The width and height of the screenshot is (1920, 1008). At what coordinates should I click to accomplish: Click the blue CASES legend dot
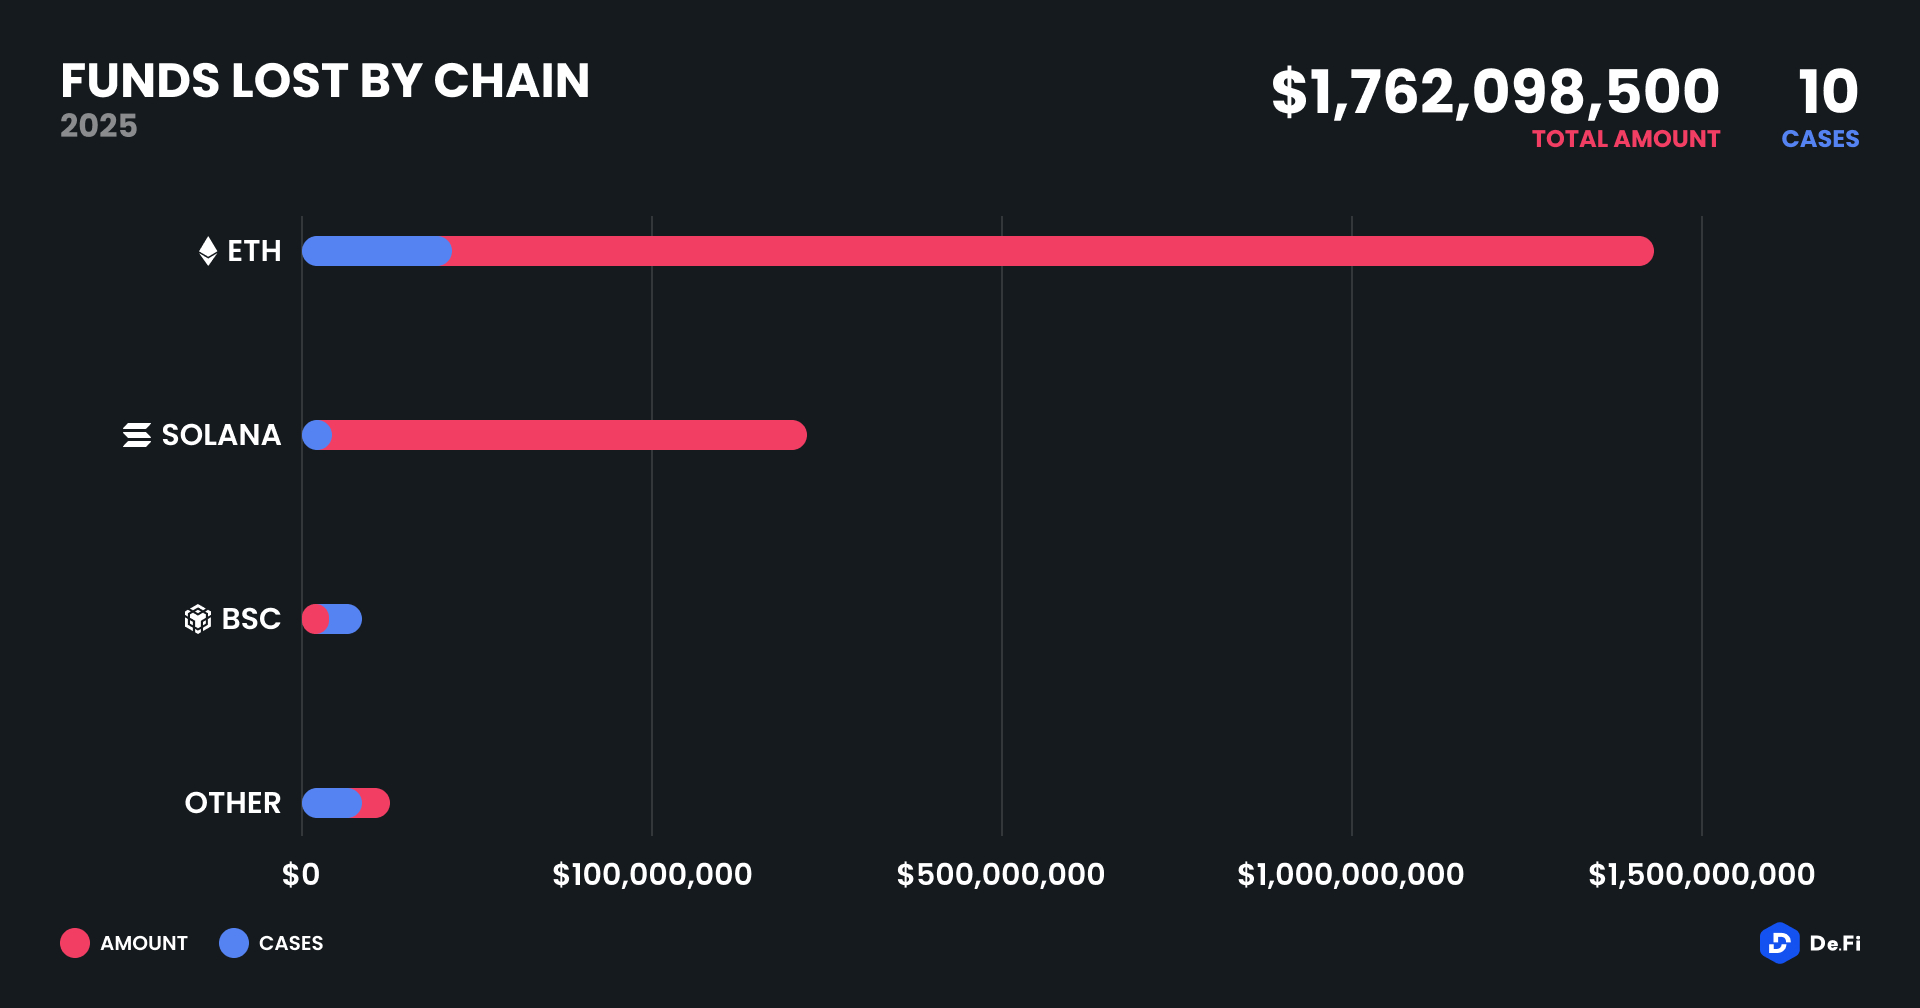[234, 943]
